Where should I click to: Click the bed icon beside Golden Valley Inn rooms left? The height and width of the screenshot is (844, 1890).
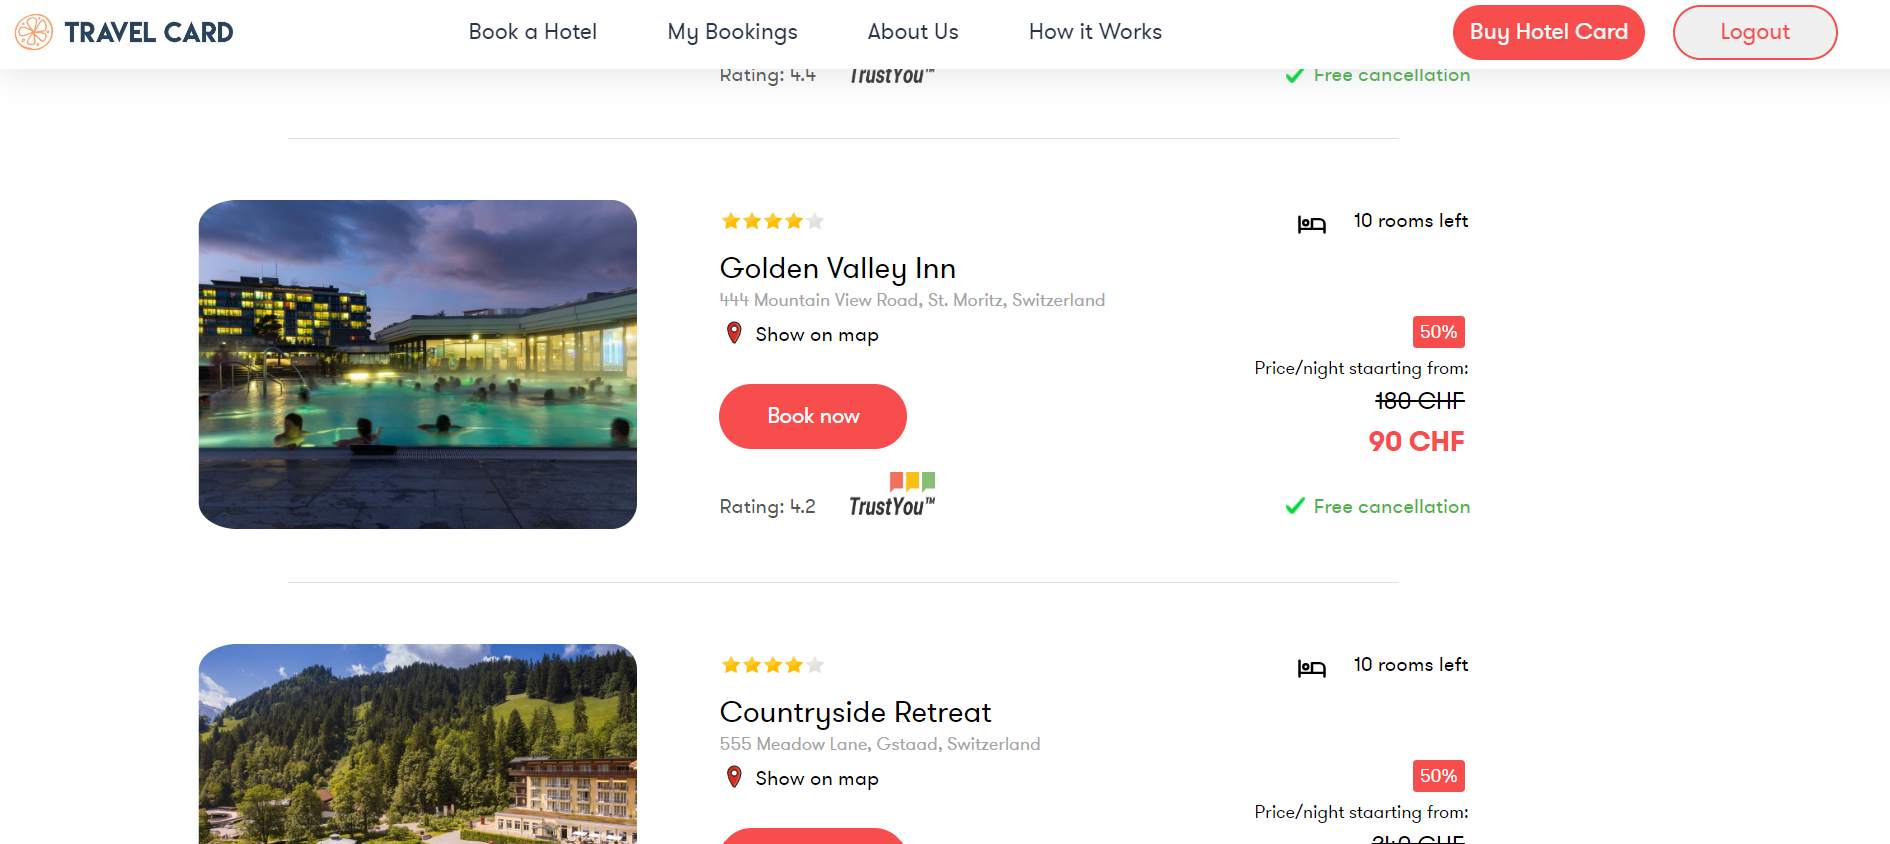tap(1311, 224)
